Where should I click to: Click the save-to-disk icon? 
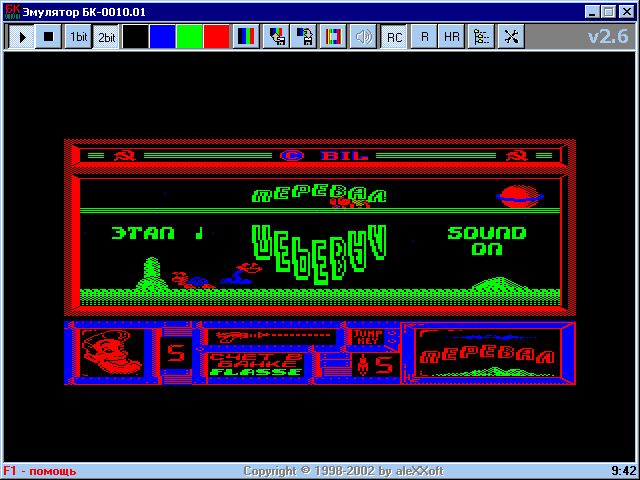pyautogui.click(x=304, y=37)
